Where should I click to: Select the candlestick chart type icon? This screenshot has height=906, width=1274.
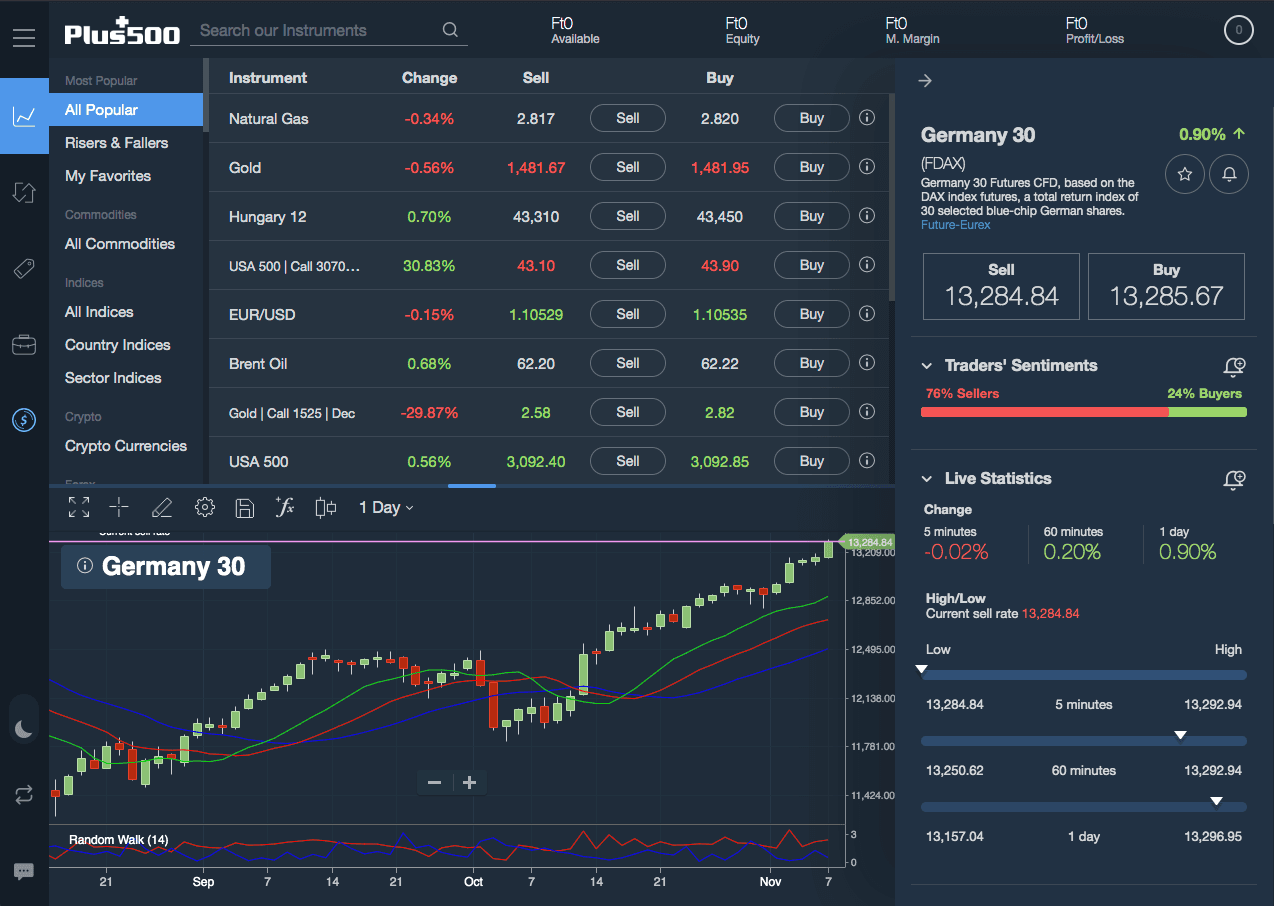pos(324,507)
